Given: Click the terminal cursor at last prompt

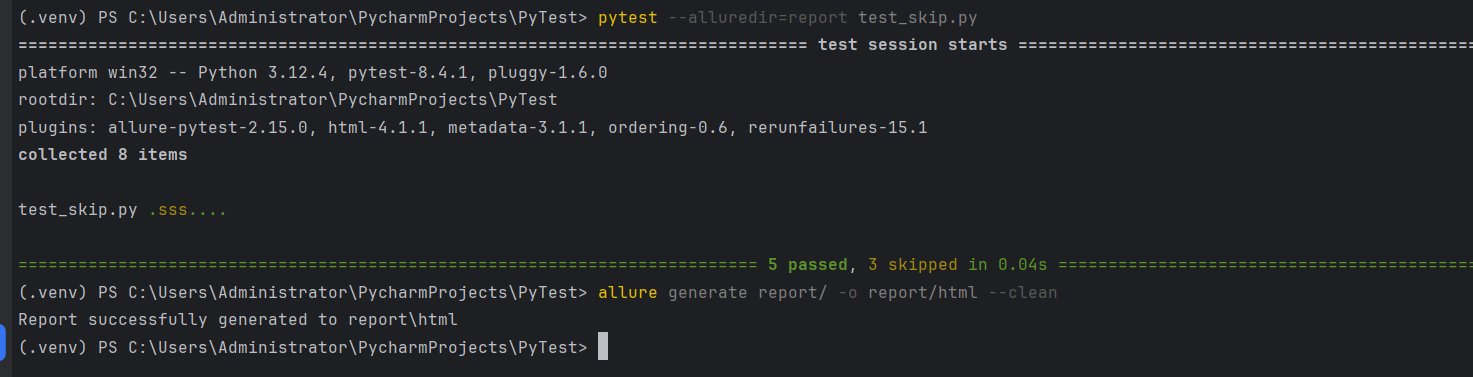Looking at the screenshot, I should (x=603, y=347).
